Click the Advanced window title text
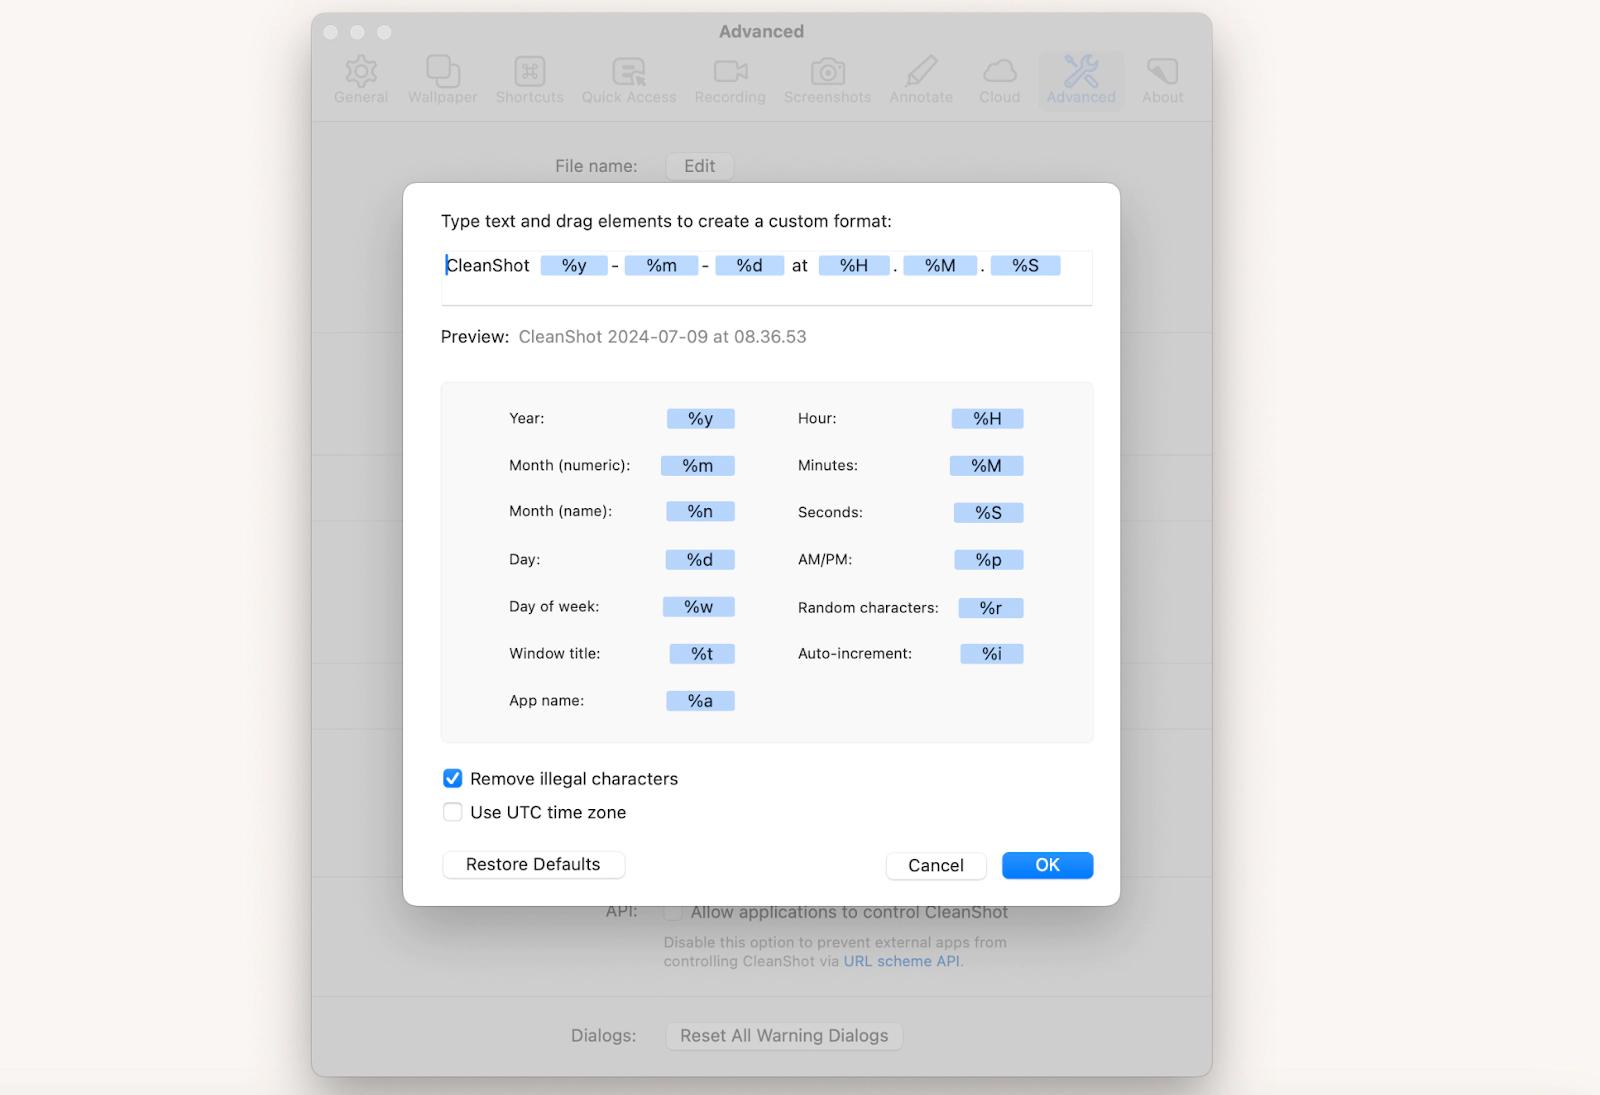 point(761,31)
